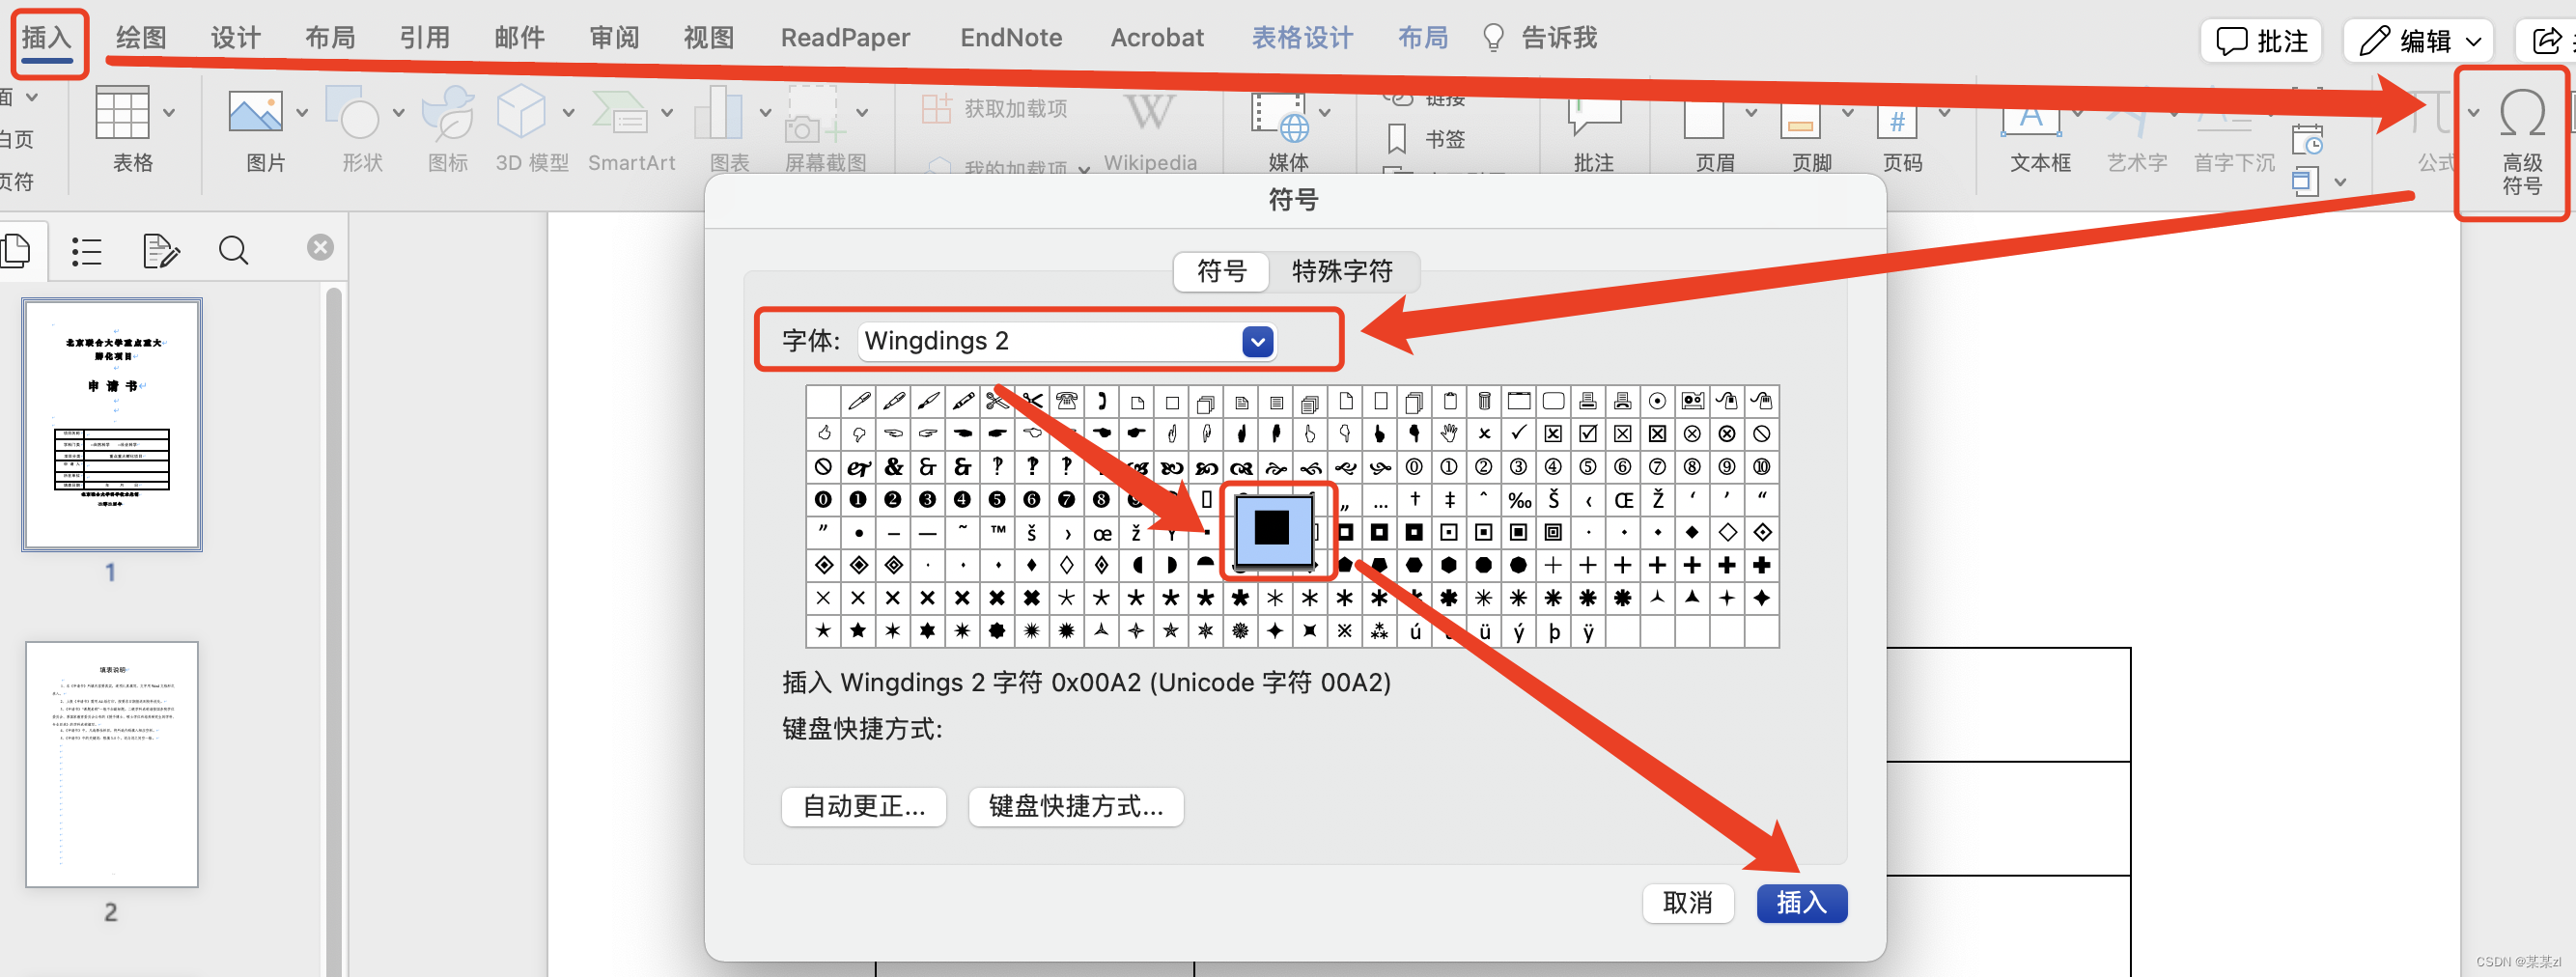The image size is (2576, 977).
Task: Select the telephone symbol in grid
Action: (1067, 402)
